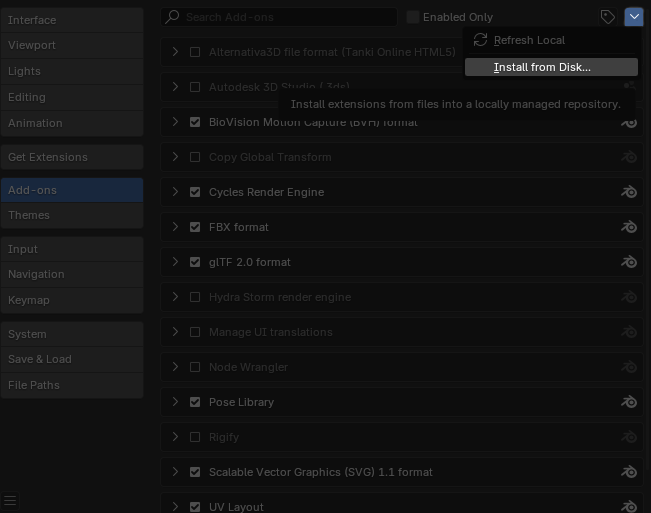Open the Keymap preferences section
The image size is (651, 513).
(x=72, y=300)
